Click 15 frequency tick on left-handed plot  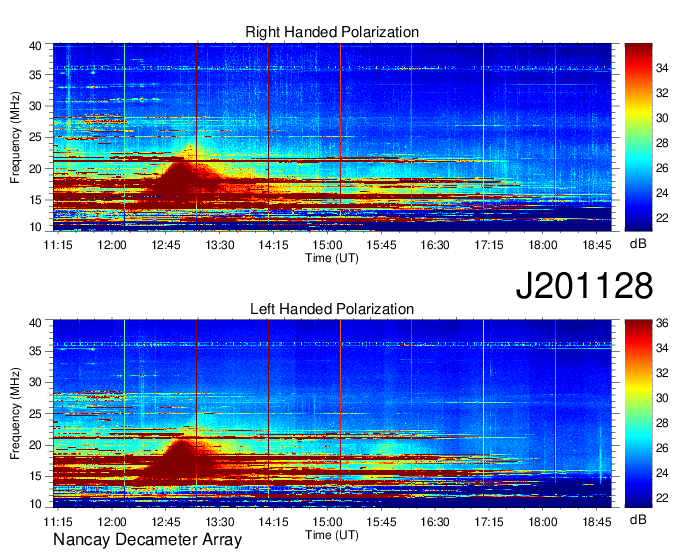35,477
